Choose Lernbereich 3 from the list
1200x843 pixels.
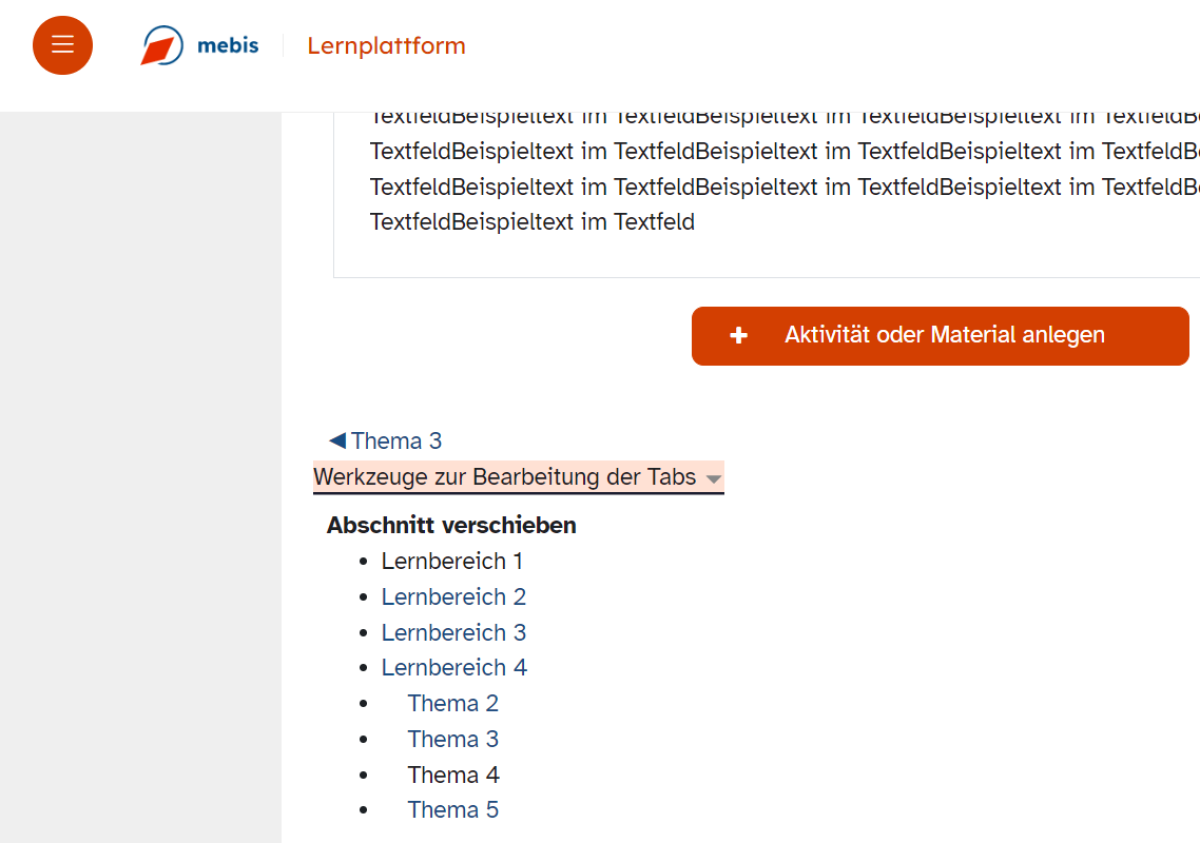click(453, 632)
